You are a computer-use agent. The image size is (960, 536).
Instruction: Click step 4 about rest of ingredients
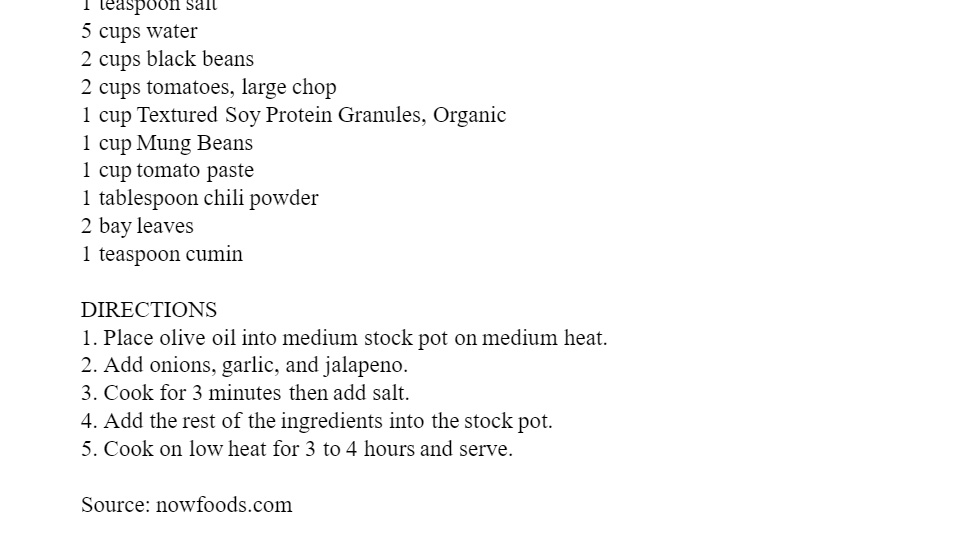317,421
